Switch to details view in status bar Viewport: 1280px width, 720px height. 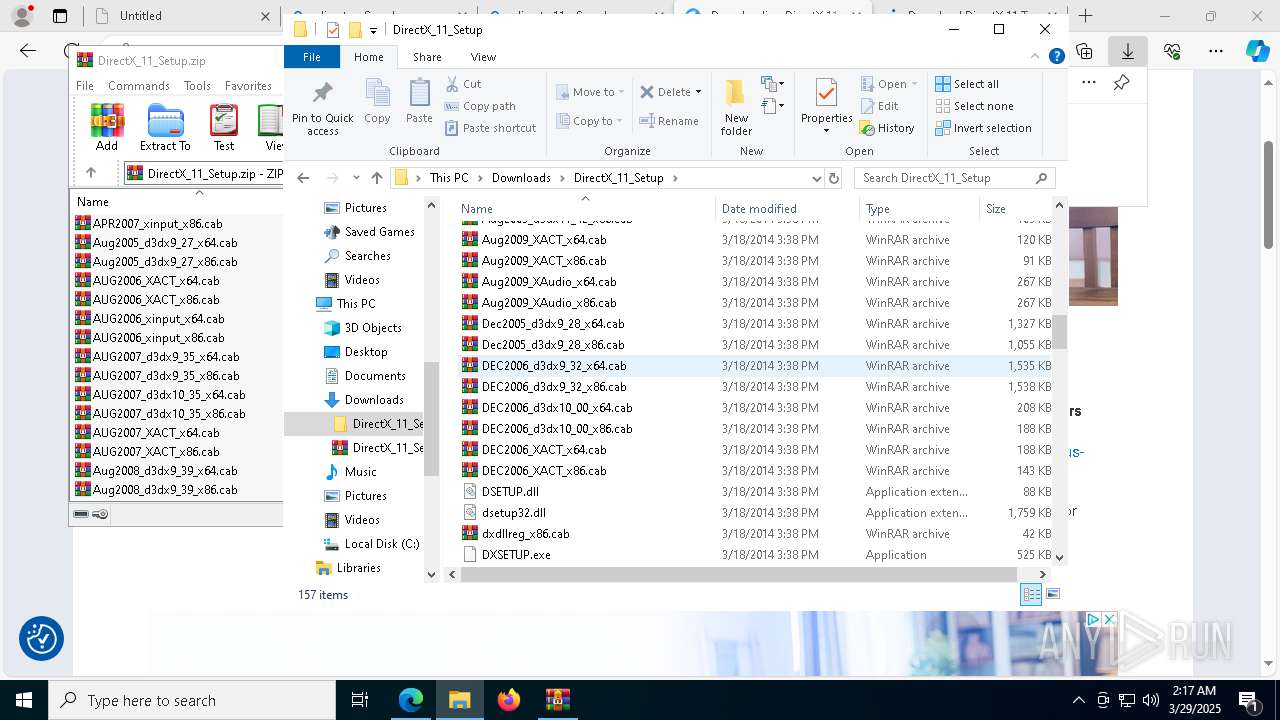1031,594
